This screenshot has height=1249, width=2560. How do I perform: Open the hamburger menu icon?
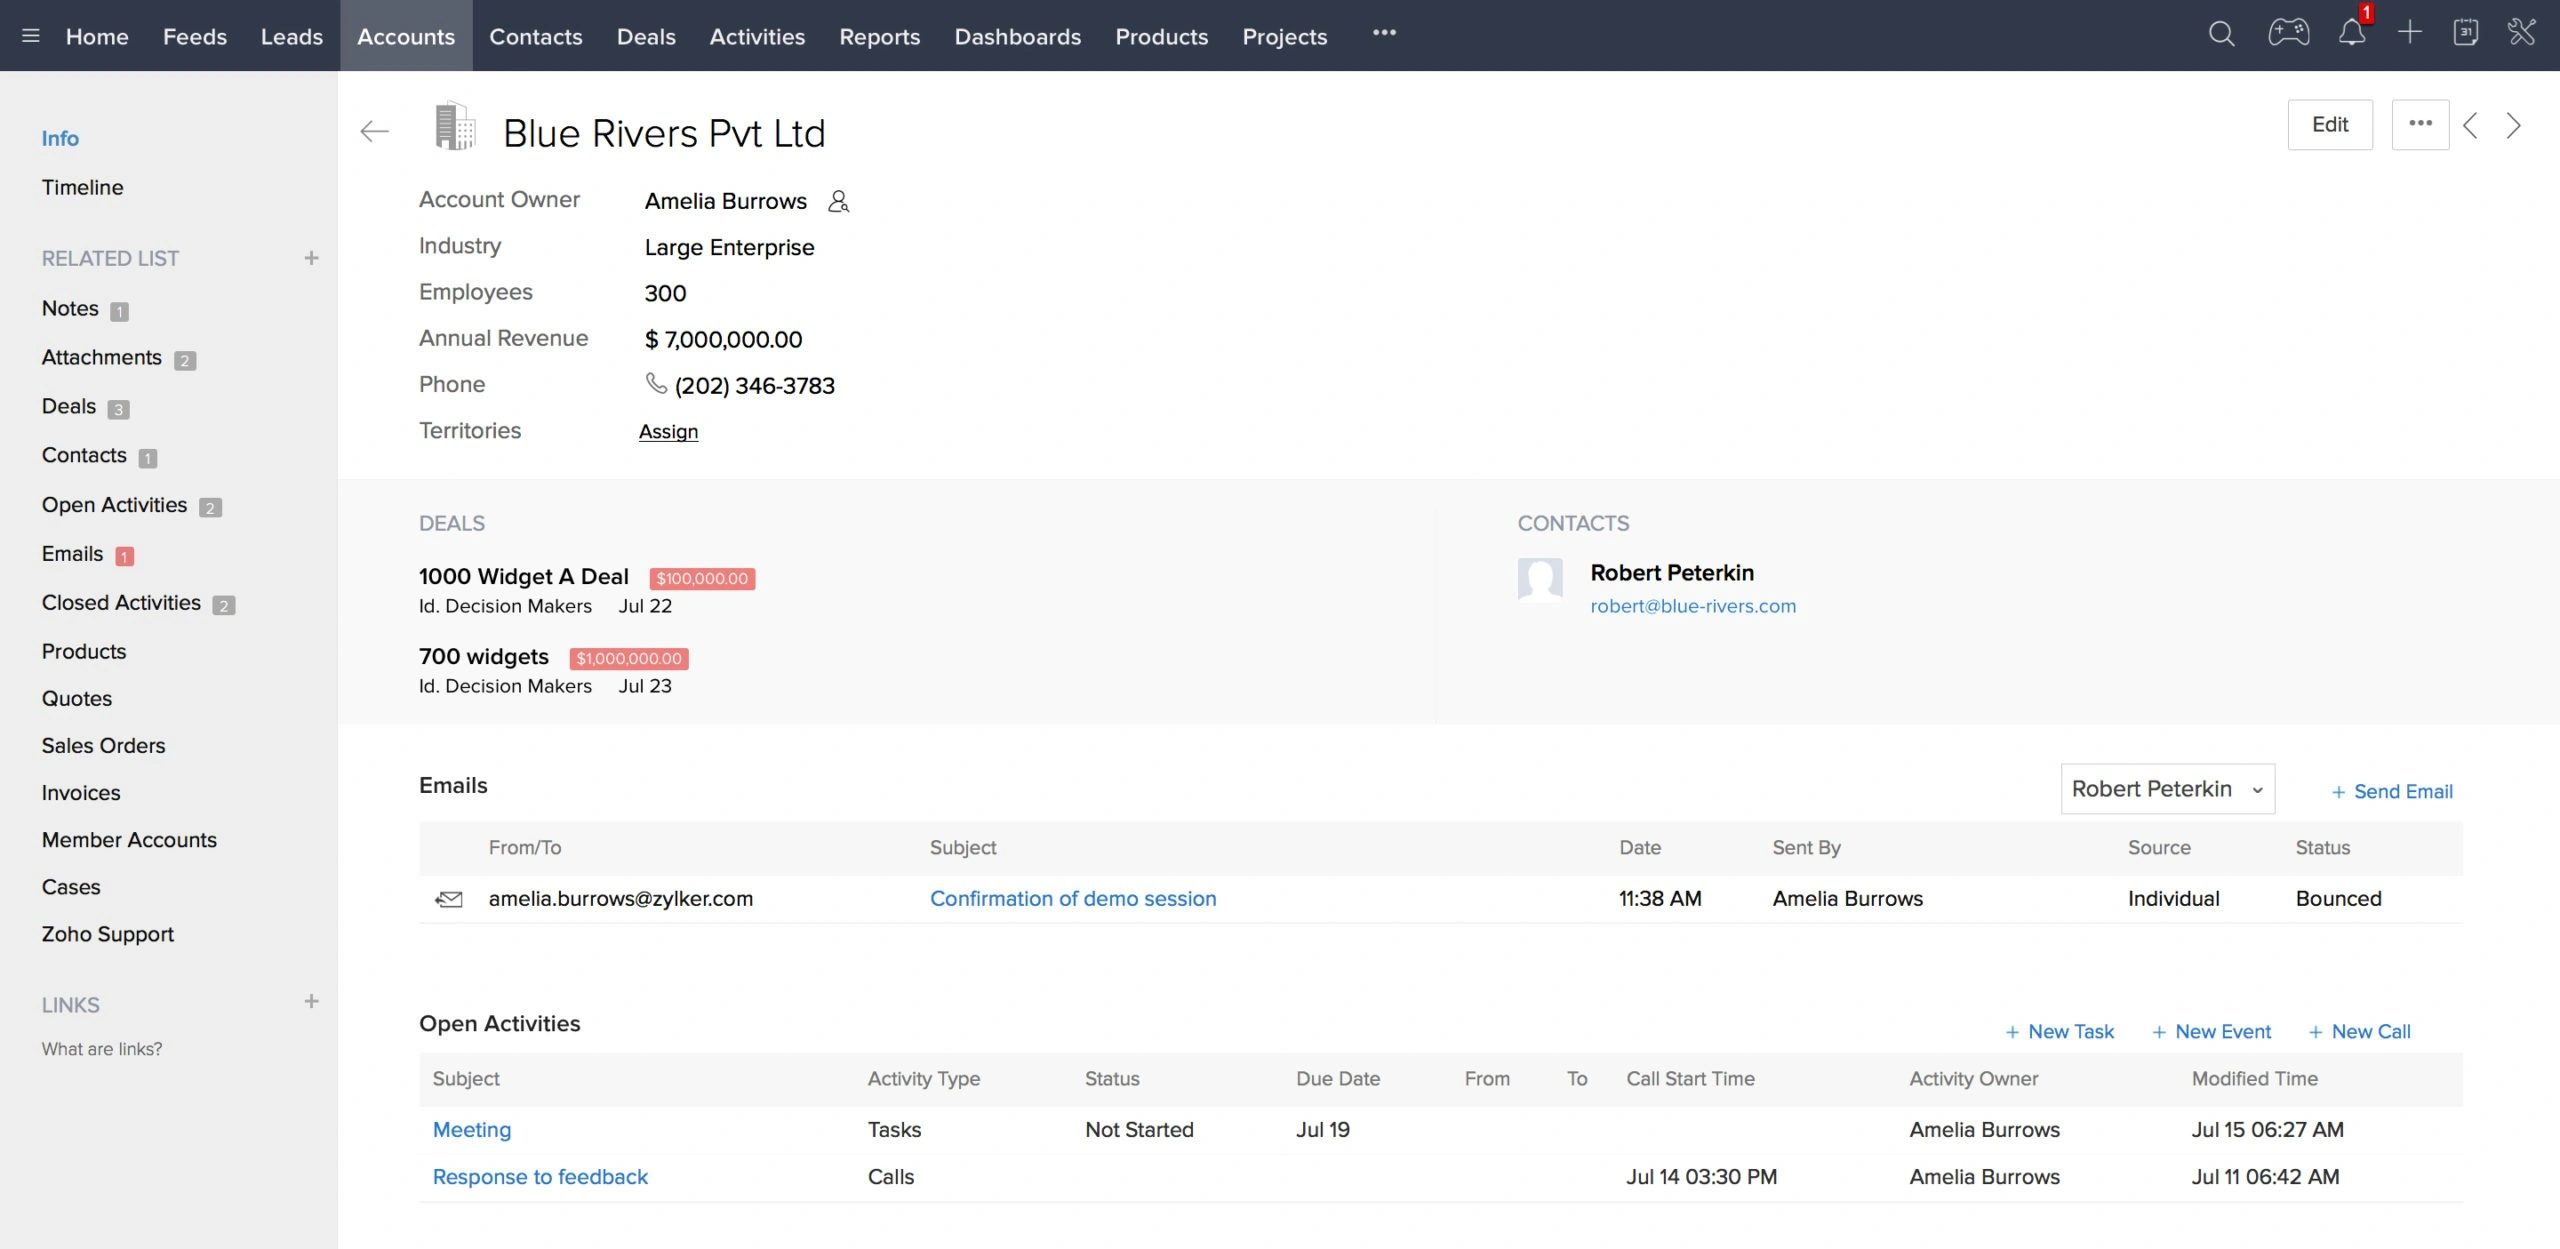click(31, 36)
